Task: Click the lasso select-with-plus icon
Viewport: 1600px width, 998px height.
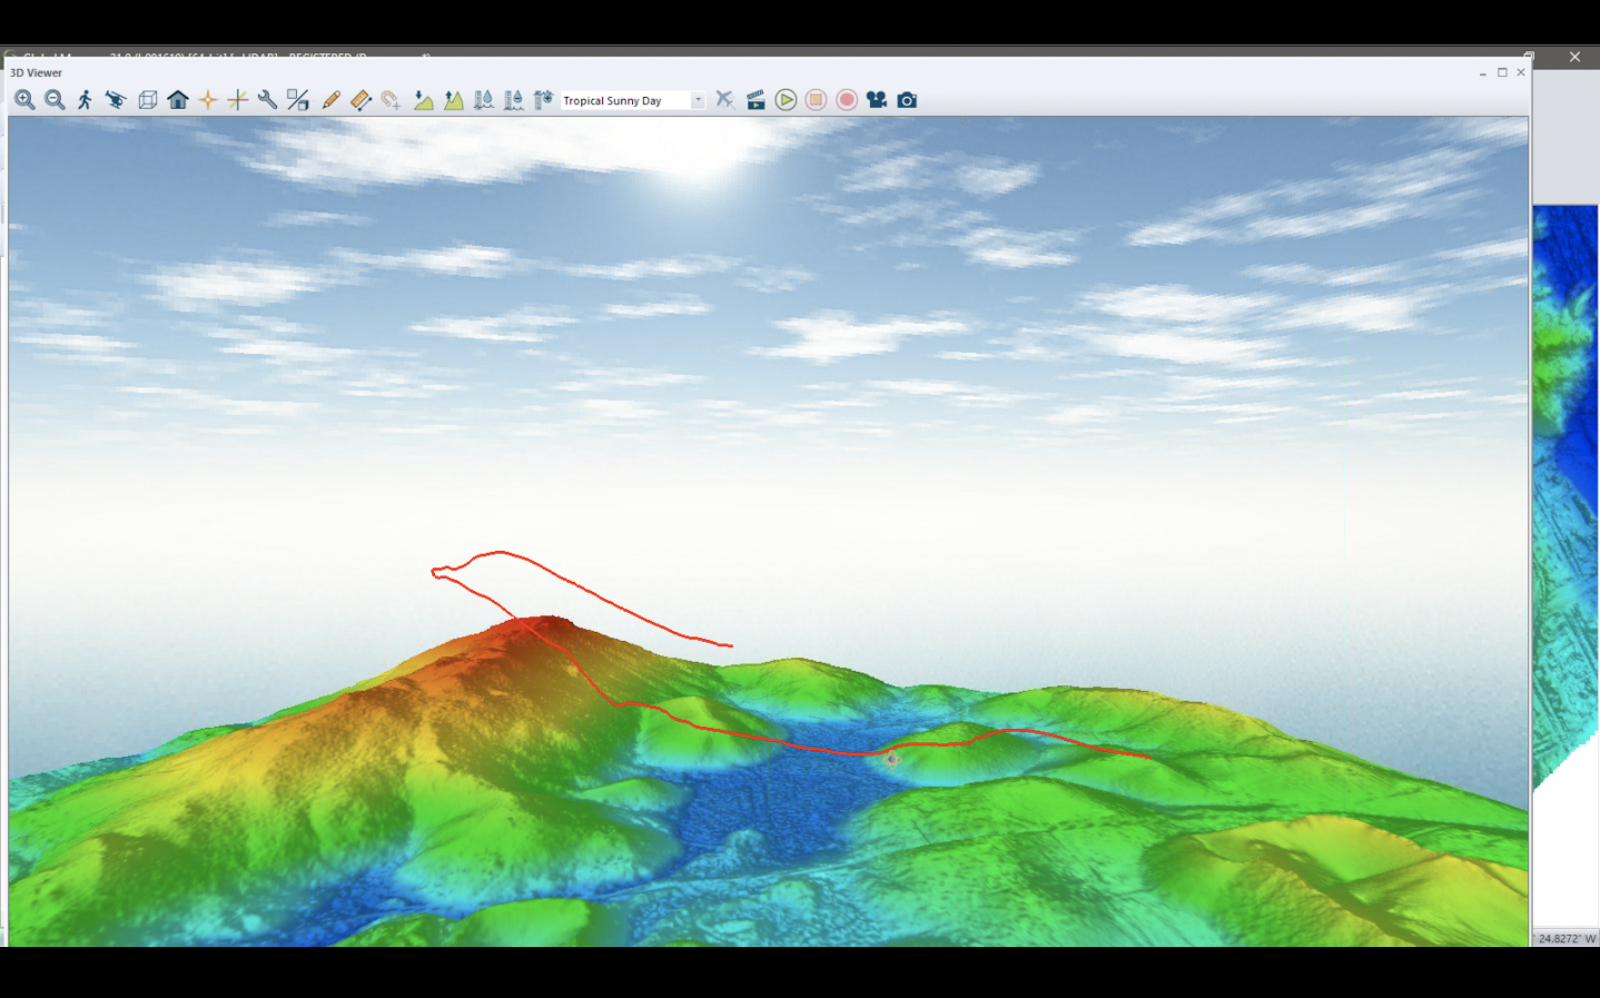Action: click(x=391, y=100)
